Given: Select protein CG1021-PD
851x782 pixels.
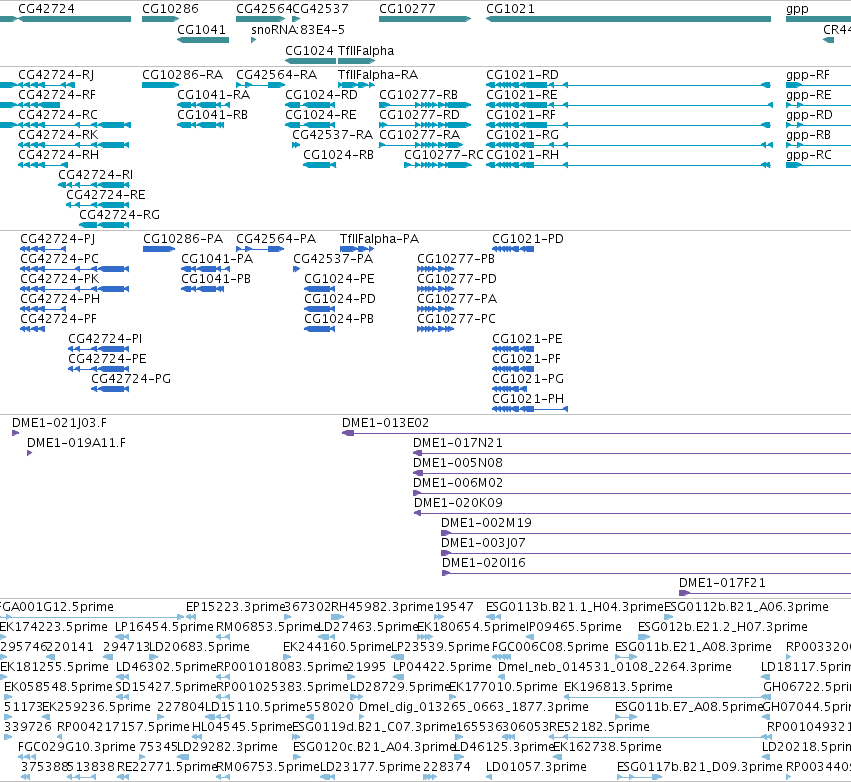Looking at the screenshot, I should coord(528,239).
